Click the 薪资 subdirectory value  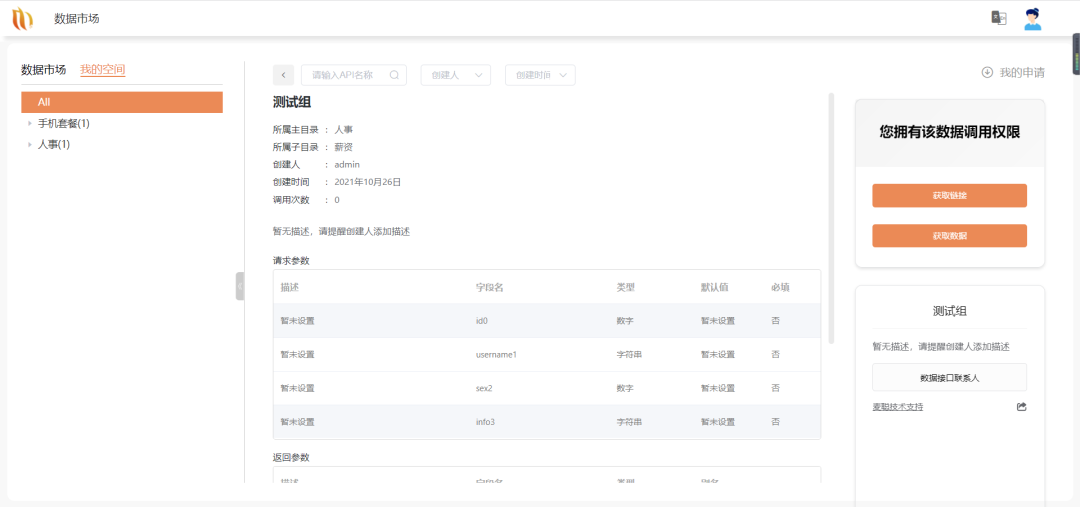click(344, 147)
